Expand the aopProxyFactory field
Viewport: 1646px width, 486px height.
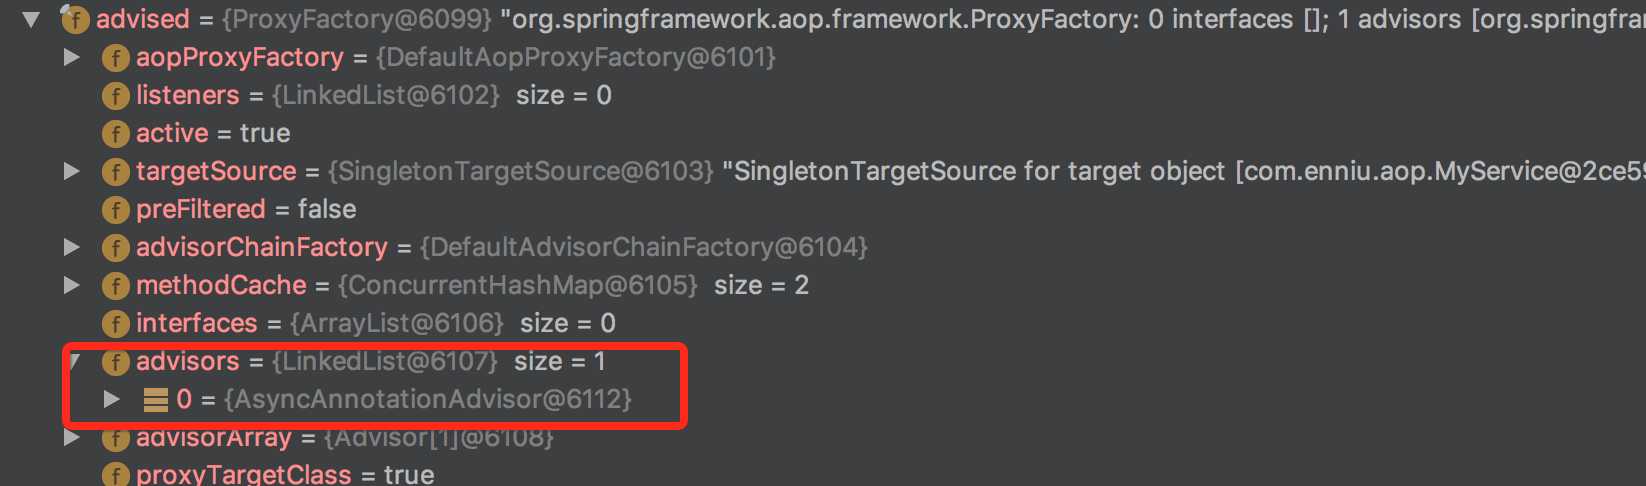72,57
